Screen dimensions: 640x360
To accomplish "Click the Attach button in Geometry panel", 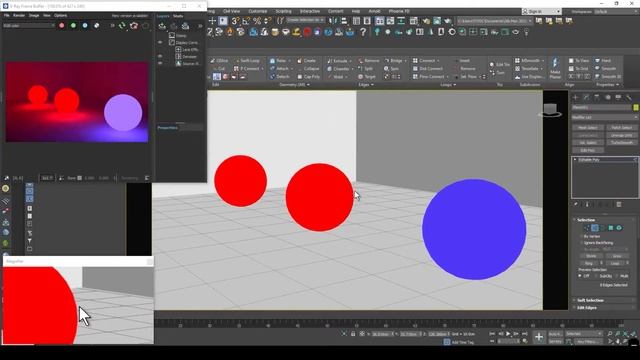I will pyautogui.click(x=280, y=69).
